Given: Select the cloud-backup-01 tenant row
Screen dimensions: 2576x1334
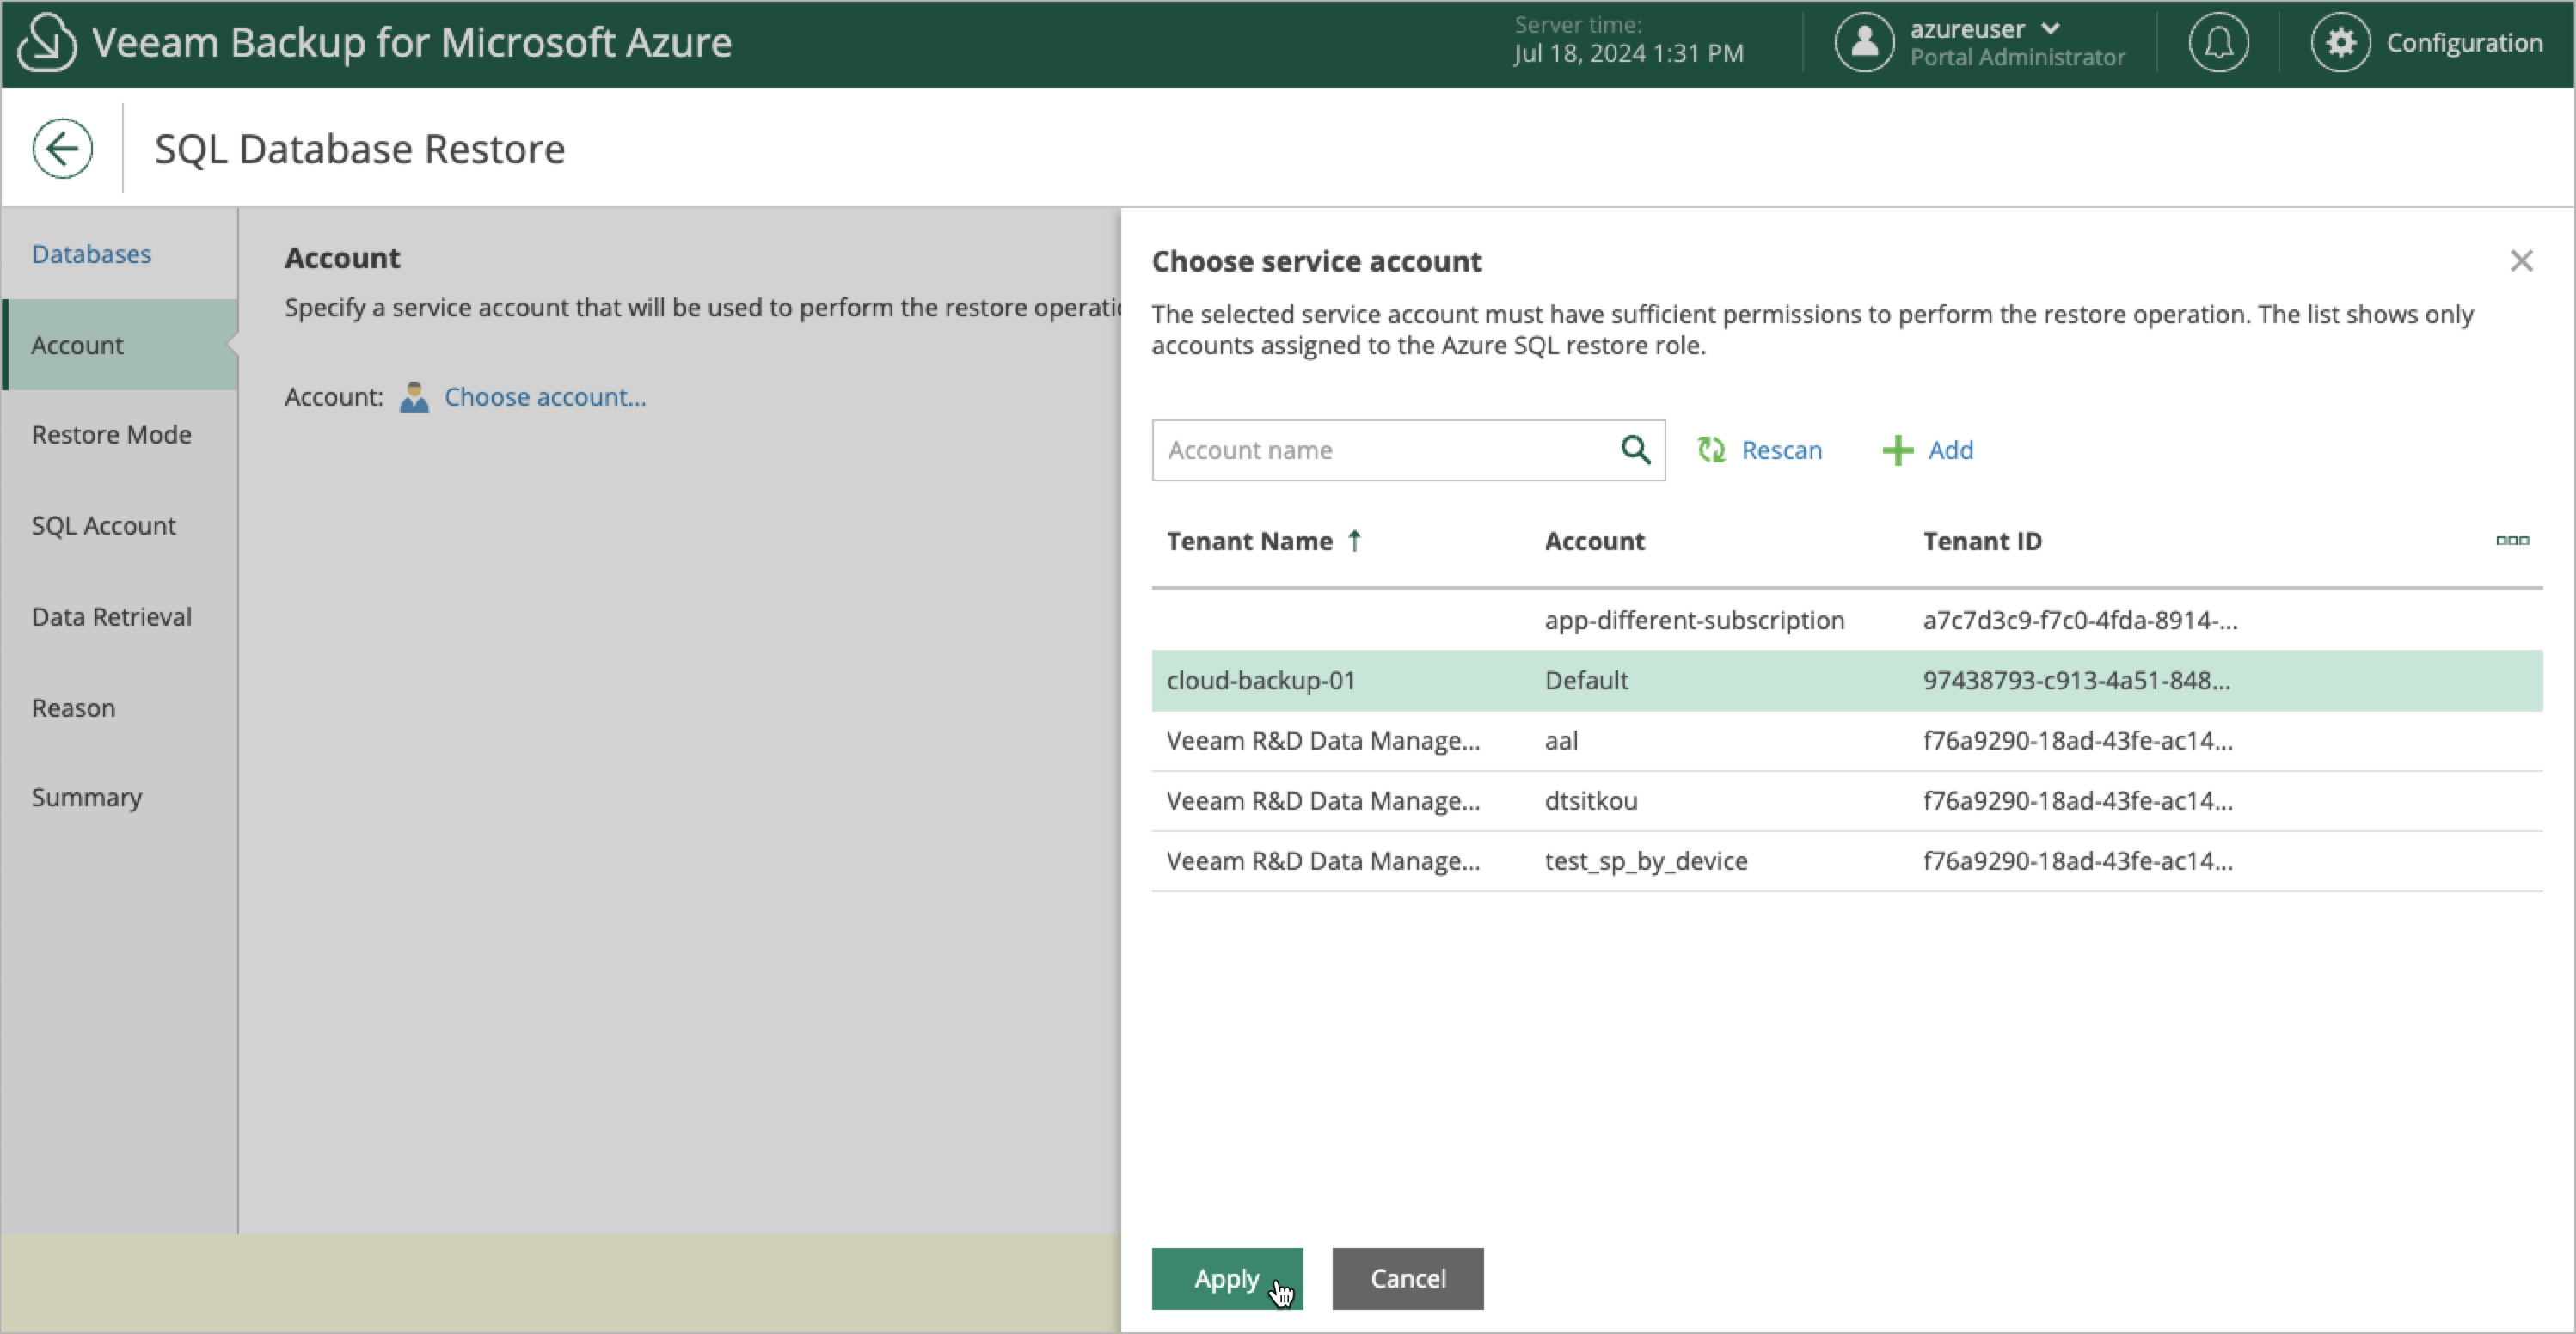Looking at the screenshot, I should (1847, 681).
